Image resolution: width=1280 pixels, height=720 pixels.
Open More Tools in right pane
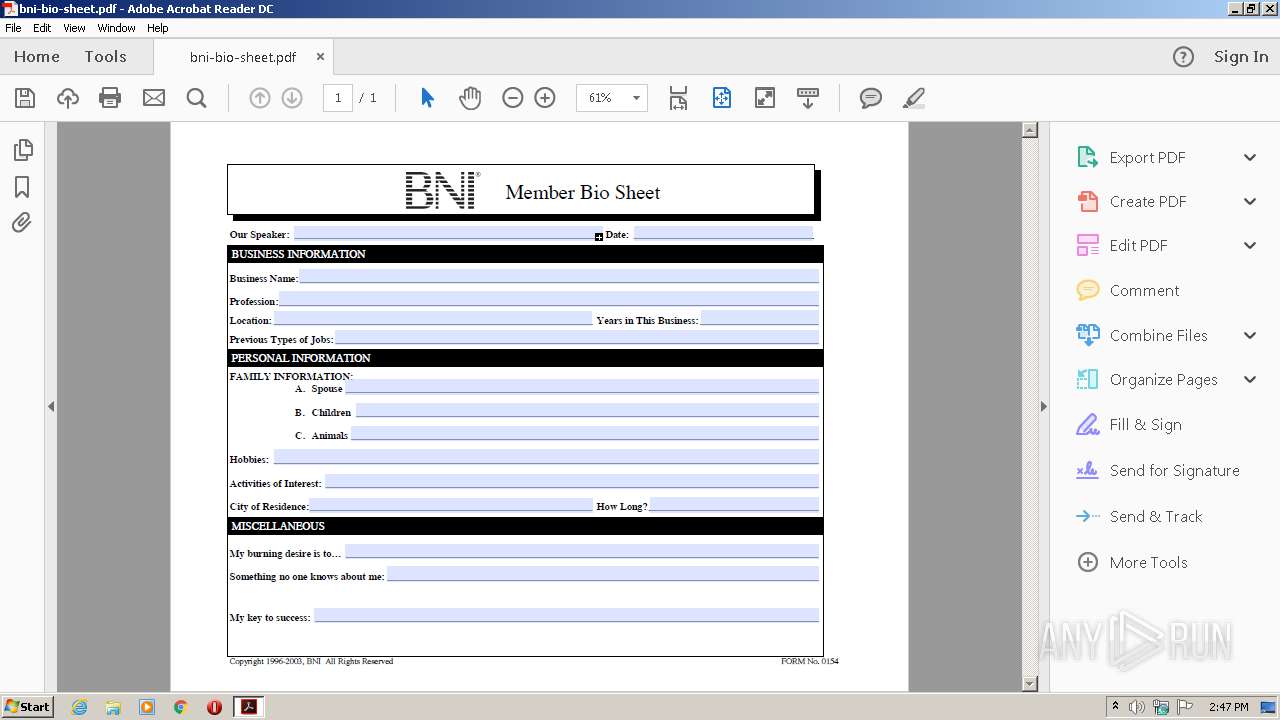[x=1148, y=563]
